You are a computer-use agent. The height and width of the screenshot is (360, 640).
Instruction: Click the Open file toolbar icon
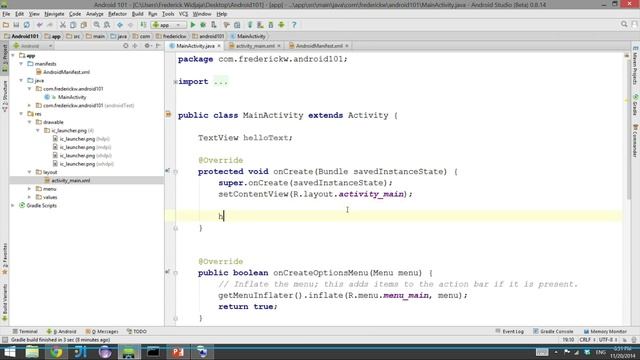(6, 25)
